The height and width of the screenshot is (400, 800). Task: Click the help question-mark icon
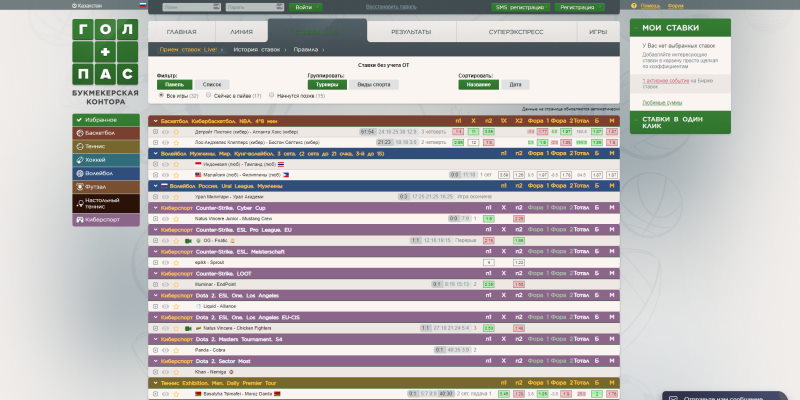coord(634,6)
